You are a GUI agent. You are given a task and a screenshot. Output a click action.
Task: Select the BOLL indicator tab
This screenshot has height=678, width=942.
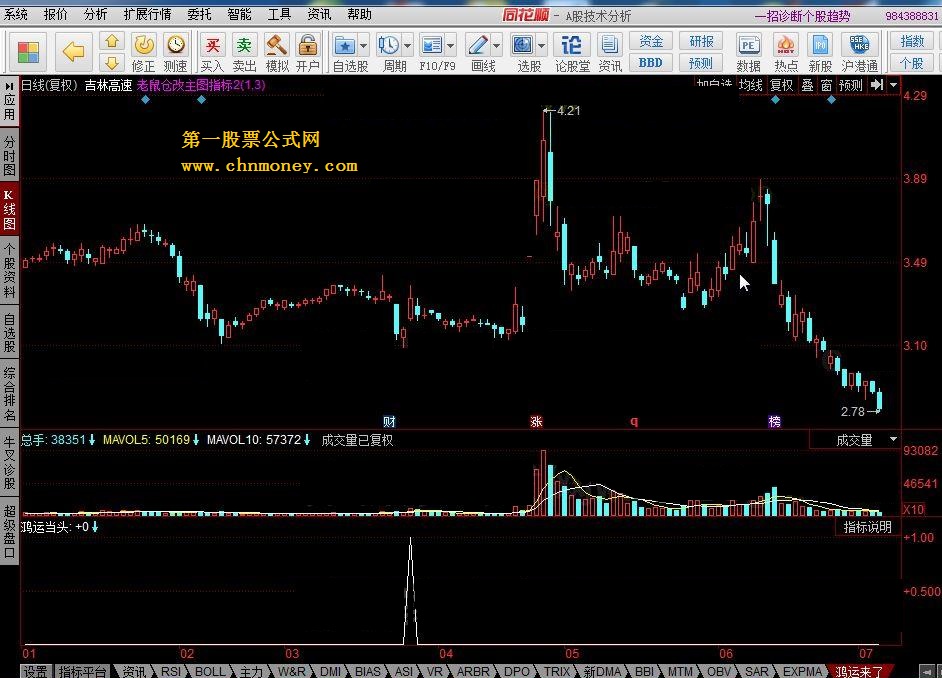210,671
